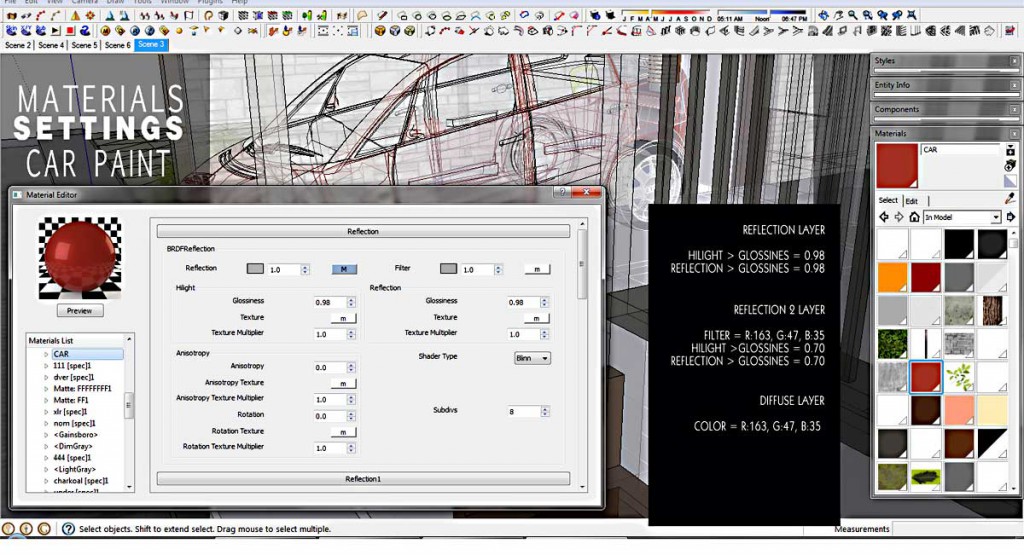Viewport: 1024px width, 555px height.
Task: Switch to Scene 6 tab
Action: click(x=118, y=45)
